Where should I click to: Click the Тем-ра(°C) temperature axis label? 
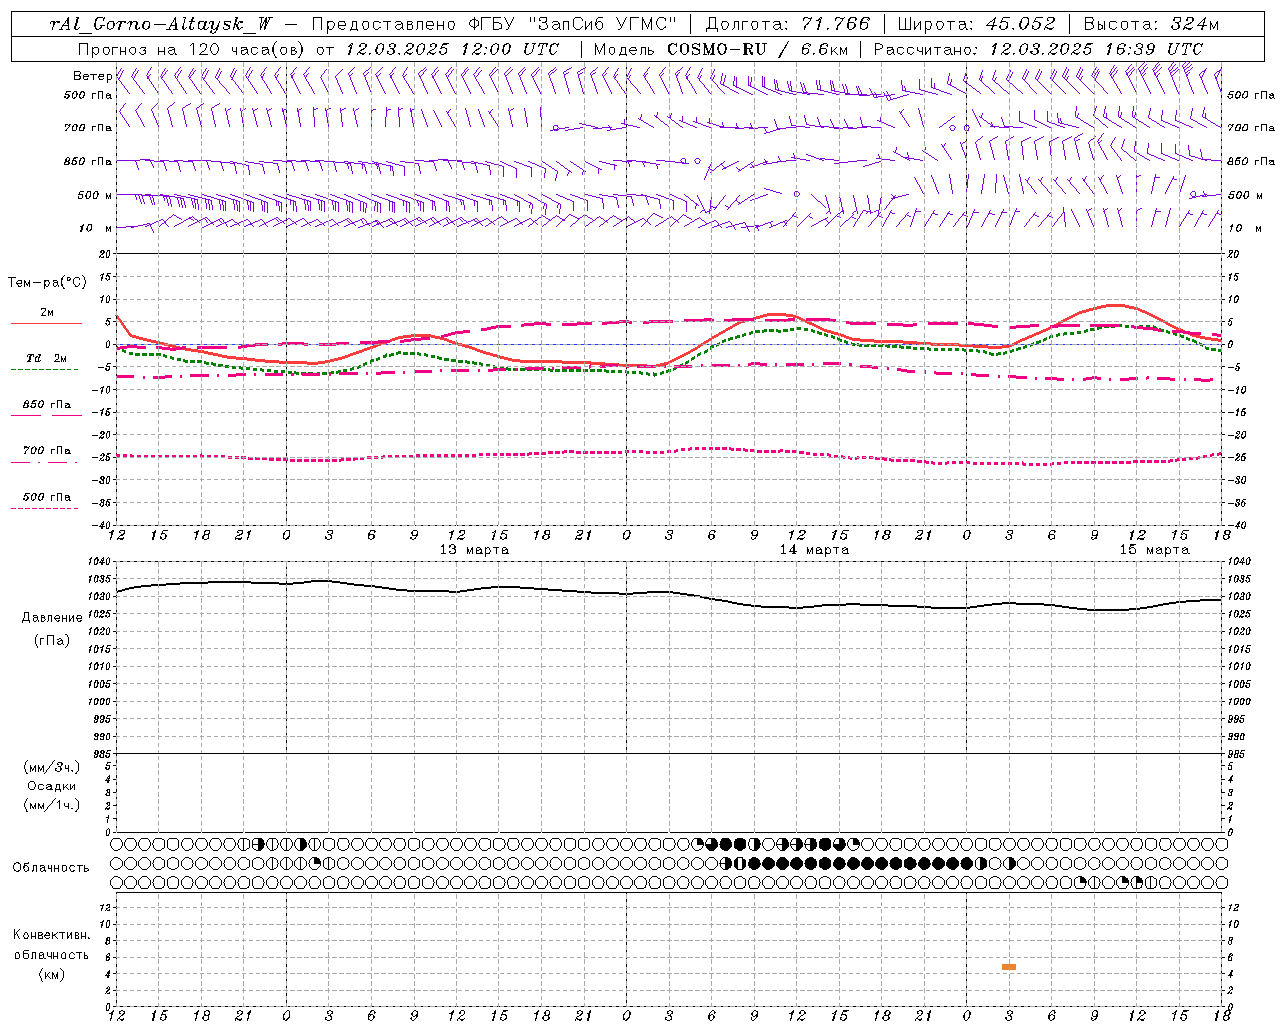point(47,283)
